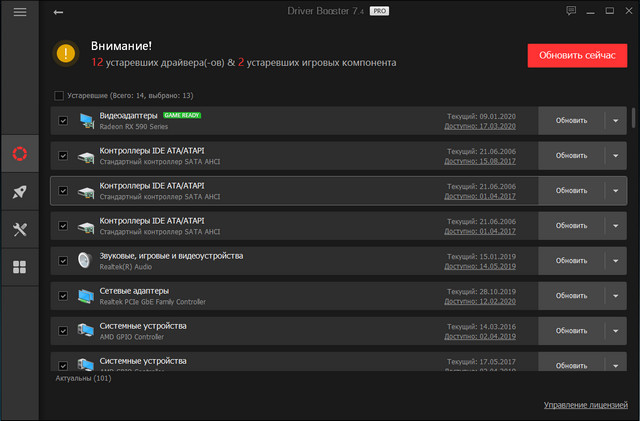
Task: Uncheck SATA AHCI controller available 15.08.2017
Action: click(x=63, y=156)
